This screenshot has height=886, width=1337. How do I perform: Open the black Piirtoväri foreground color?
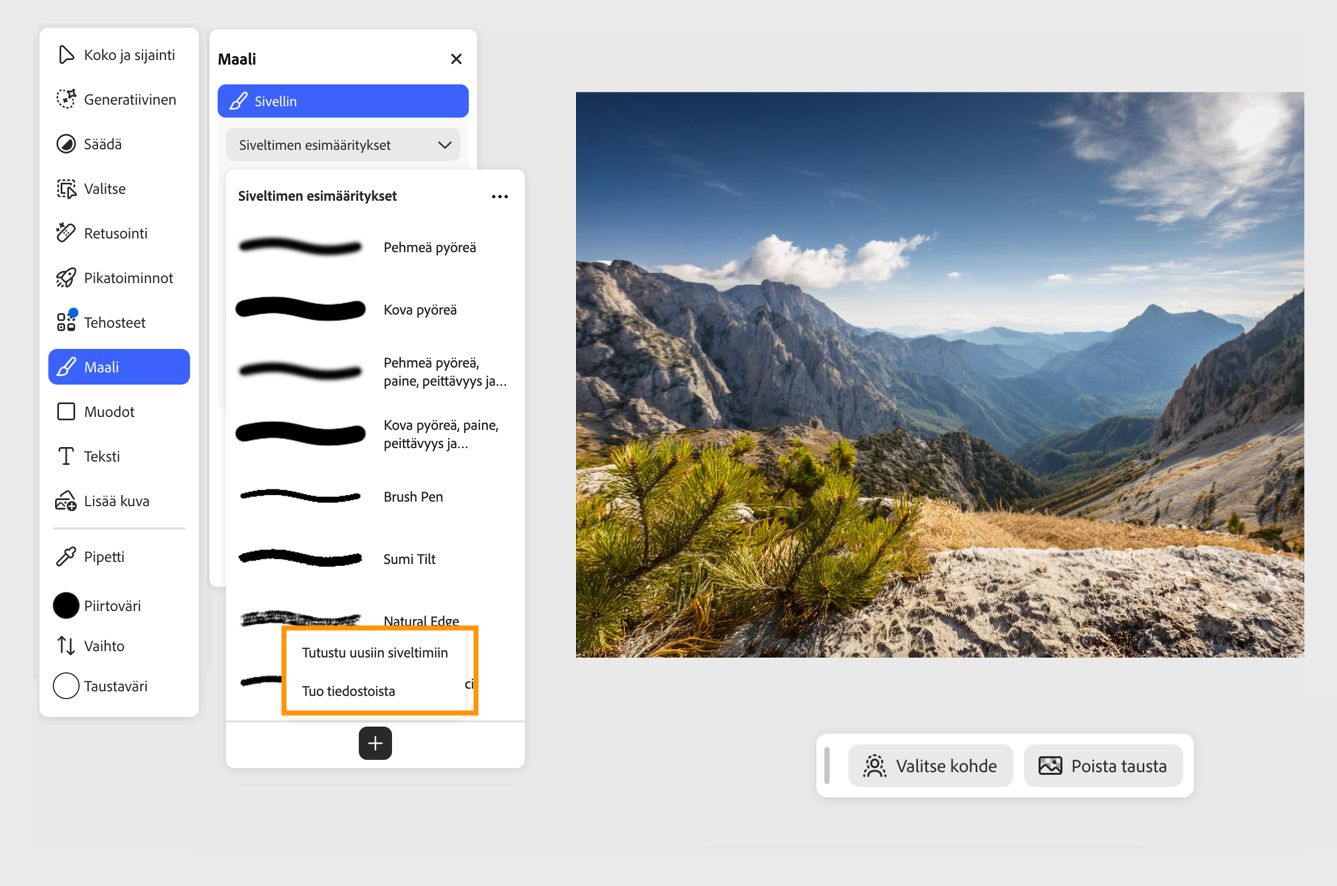pyautogui.click(x=66, y=605)
